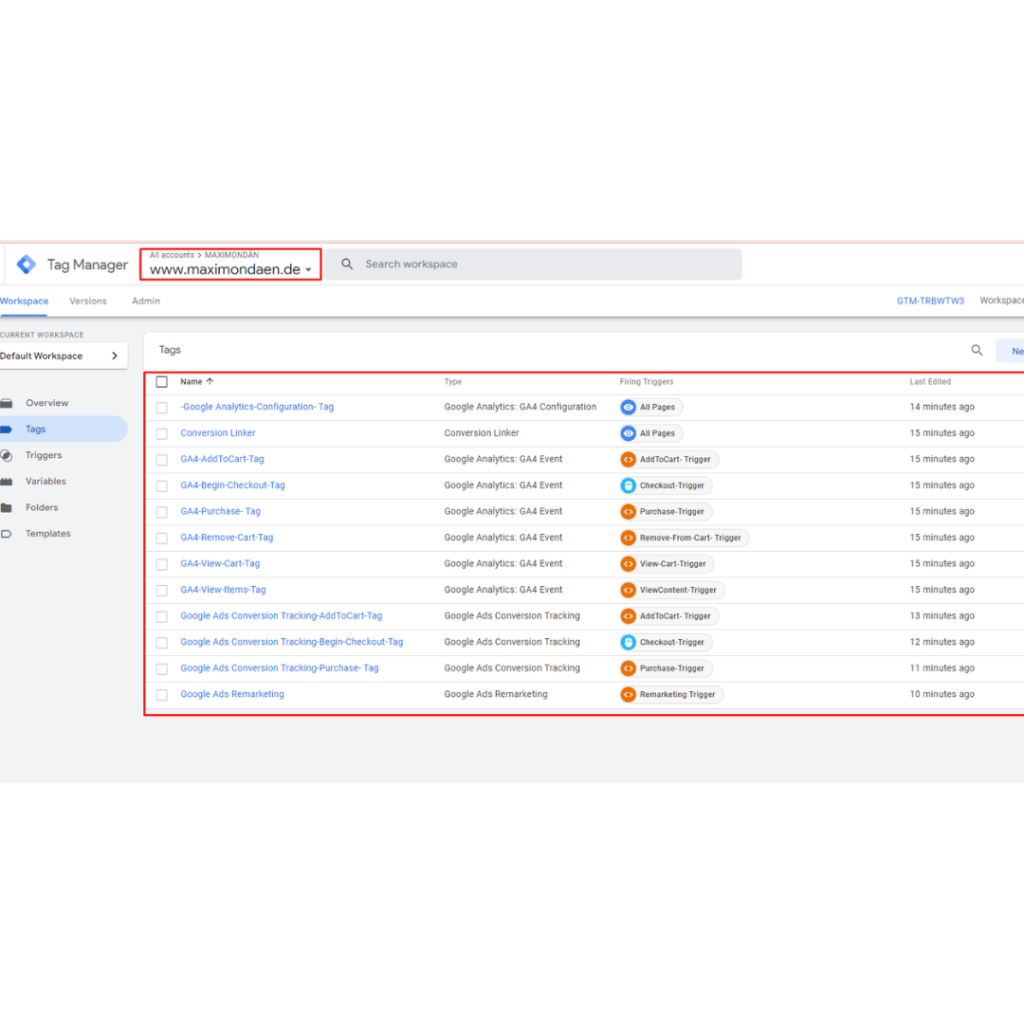Click trigger icon in Ads Tracking-Purchase- Tag row
This screenshot has width=1024, height=1024.
[628, 668]
